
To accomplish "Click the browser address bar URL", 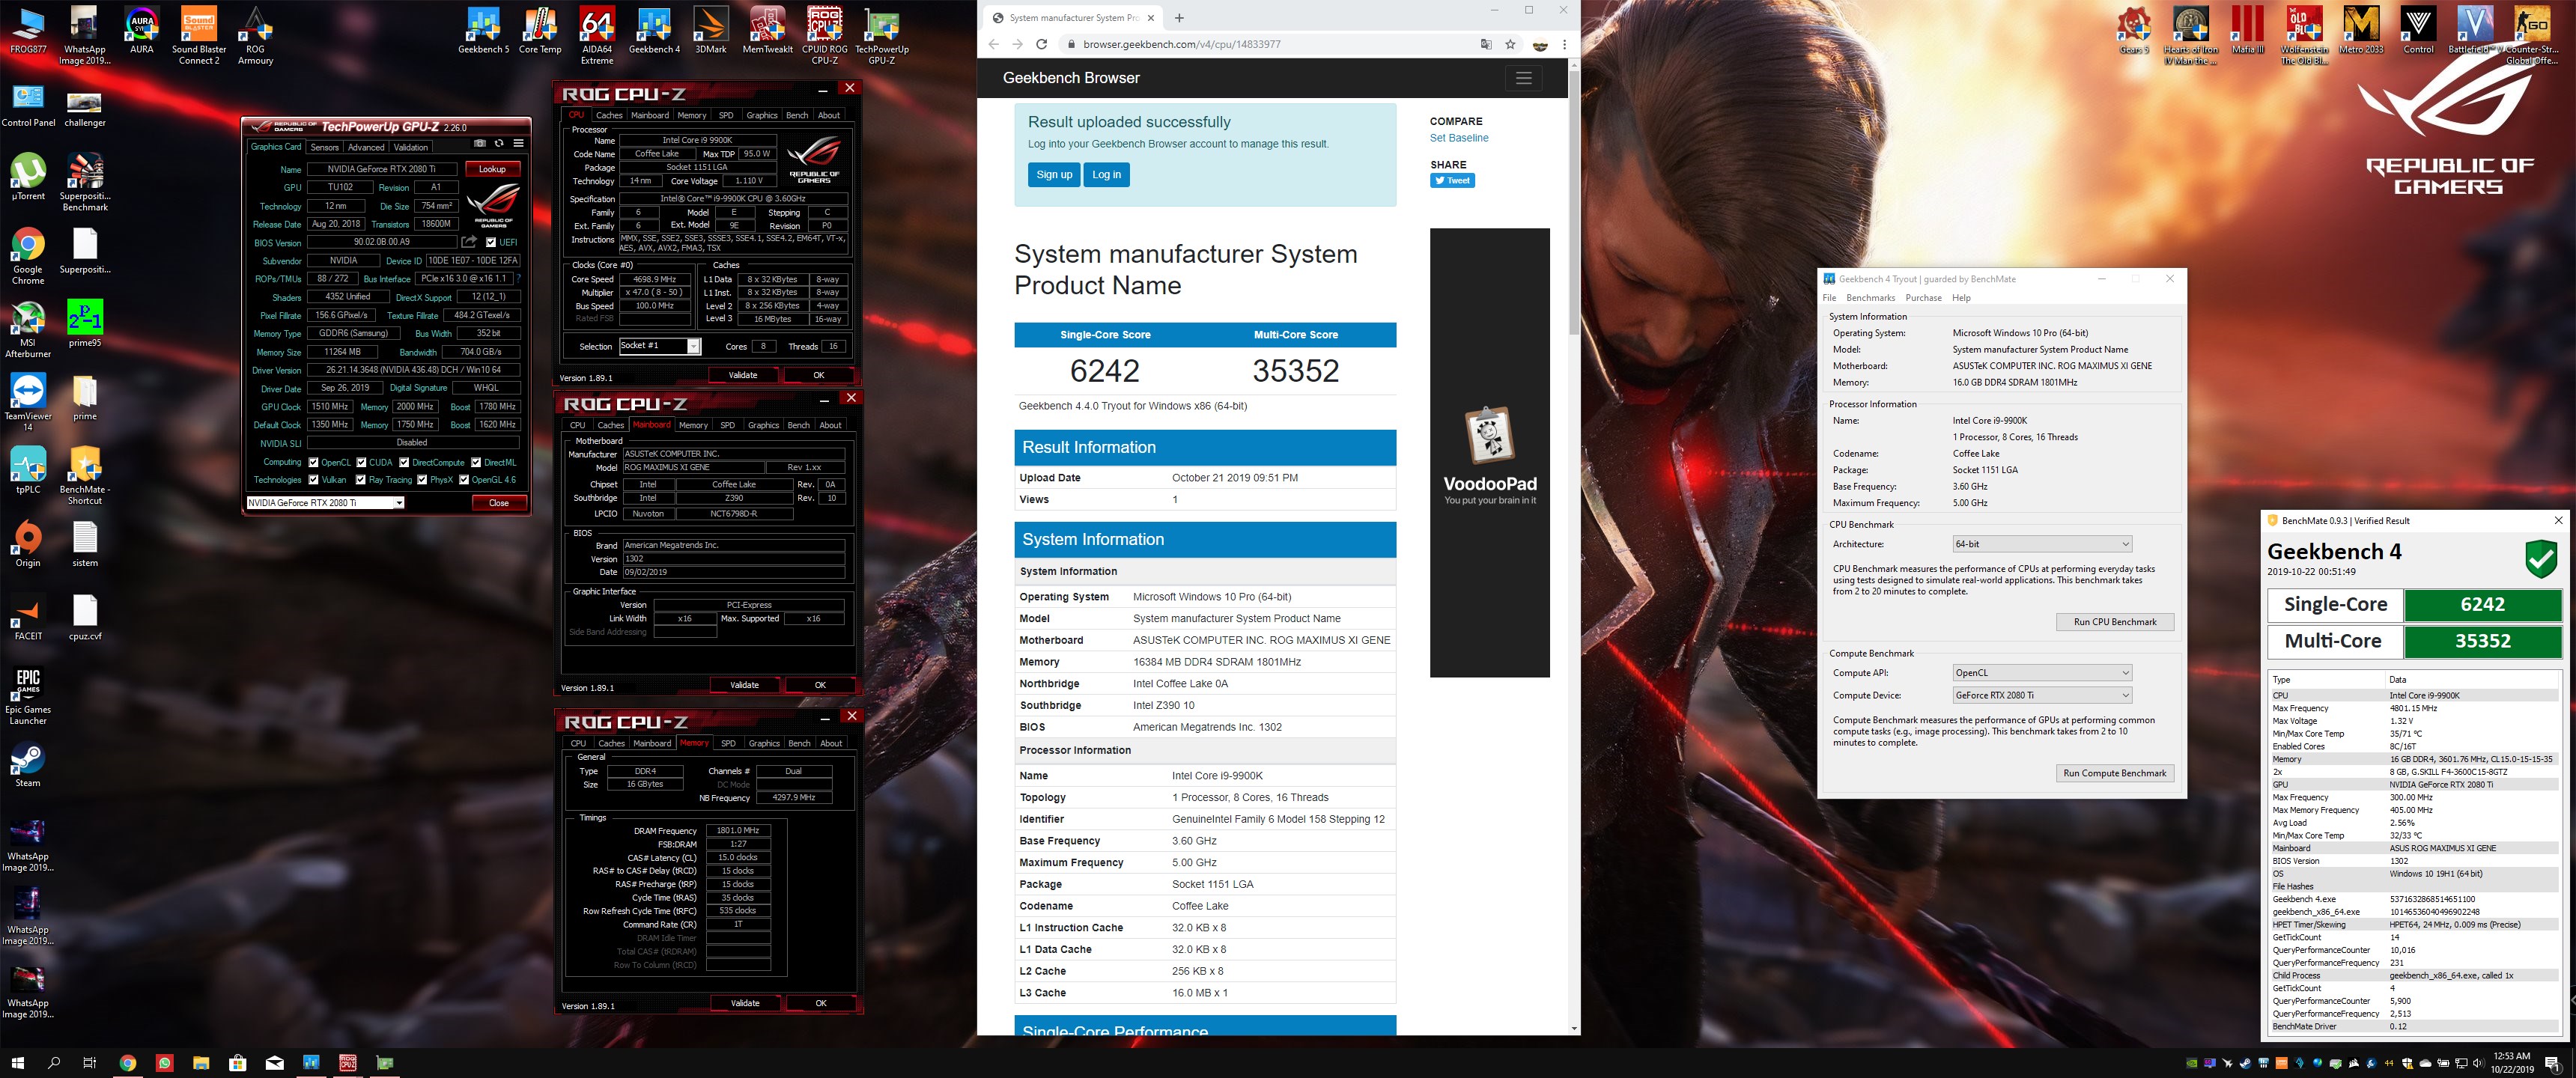I will click(1181, 44).
